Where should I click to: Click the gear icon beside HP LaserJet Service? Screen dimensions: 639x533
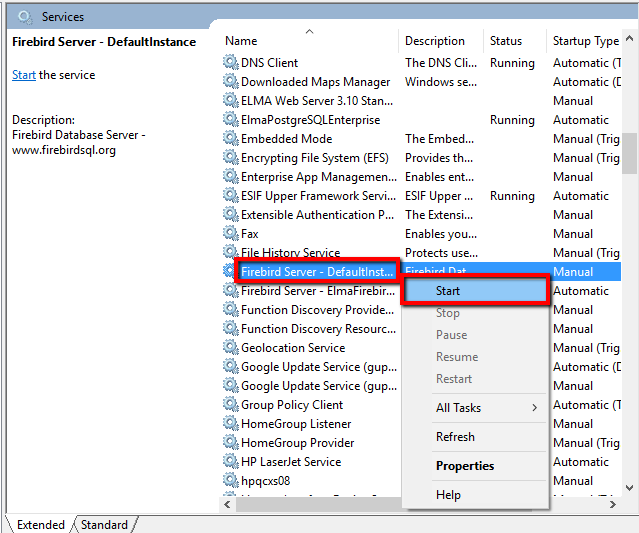(x=231, y=462)
